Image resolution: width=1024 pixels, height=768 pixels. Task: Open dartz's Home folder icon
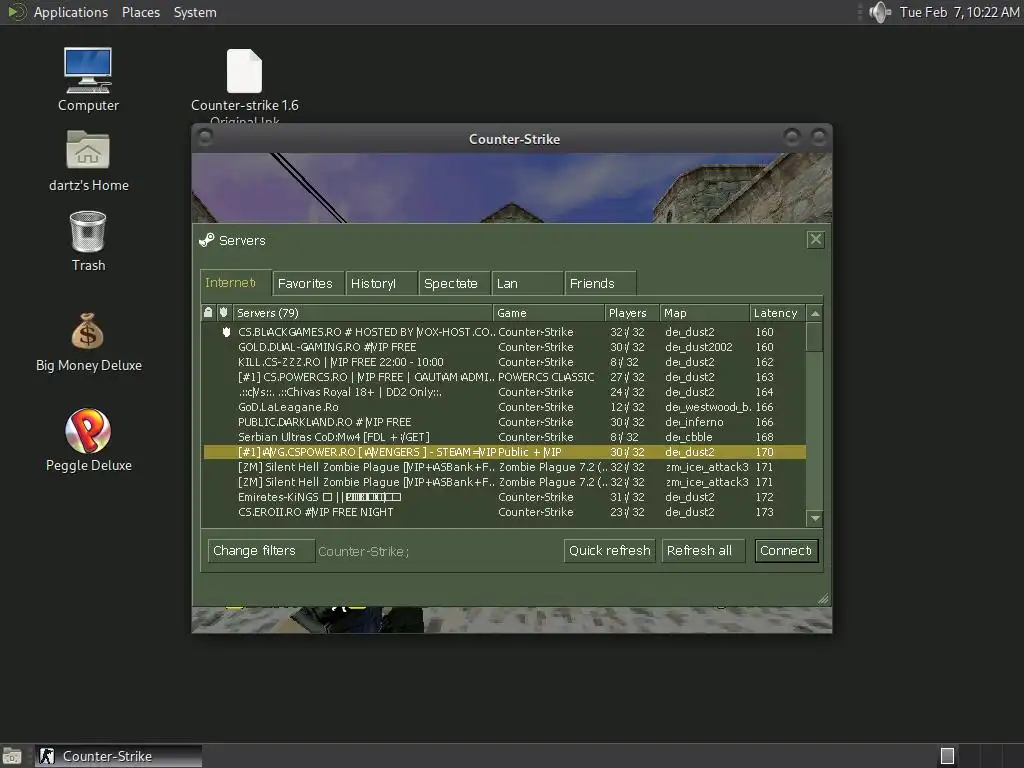coord(88,150)
